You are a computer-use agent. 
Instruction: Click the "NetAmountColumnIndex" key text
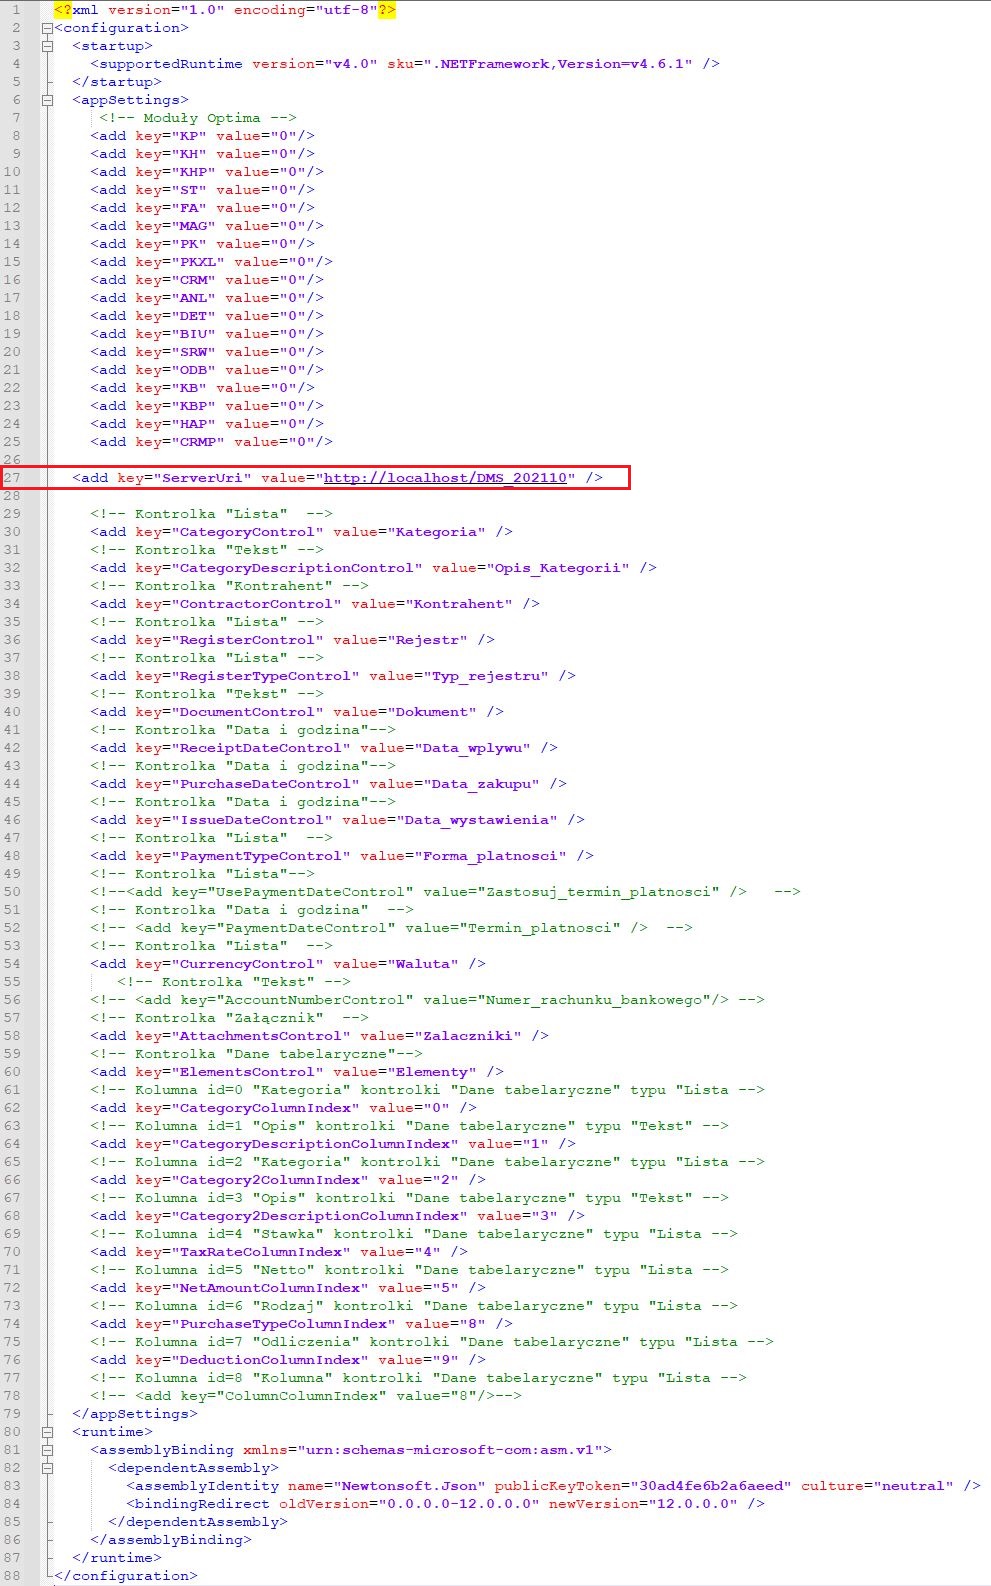click(271, 1288)
